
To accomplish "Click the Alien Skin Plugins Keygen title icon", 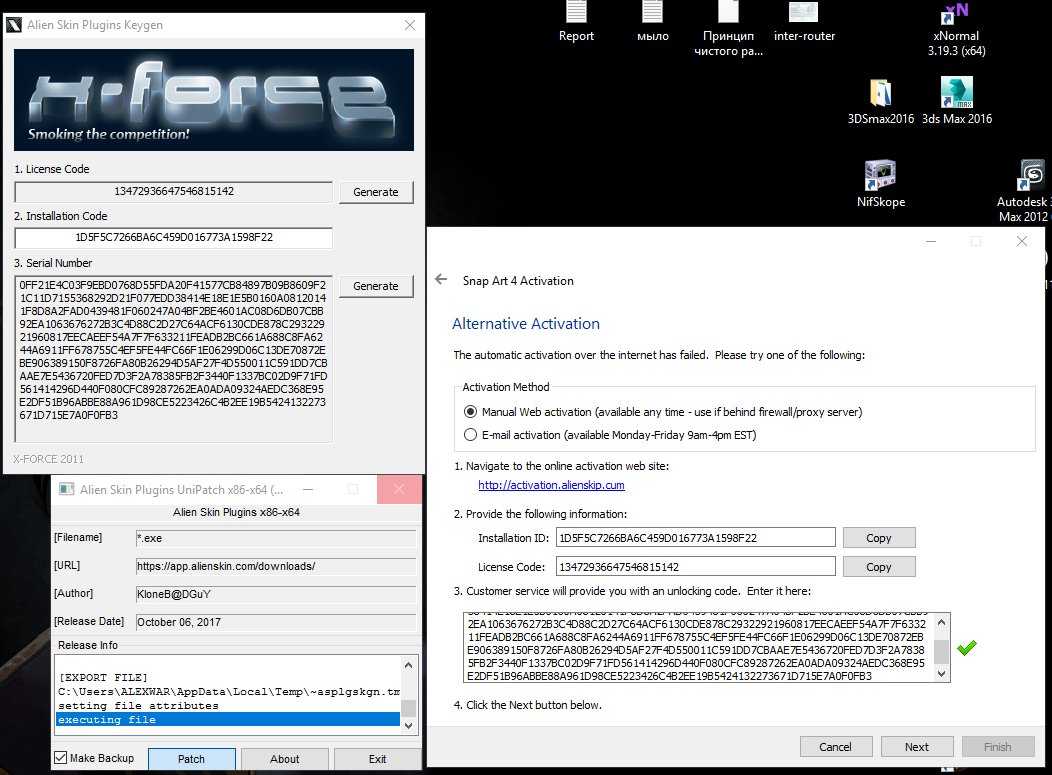I will tap(14, 25).
